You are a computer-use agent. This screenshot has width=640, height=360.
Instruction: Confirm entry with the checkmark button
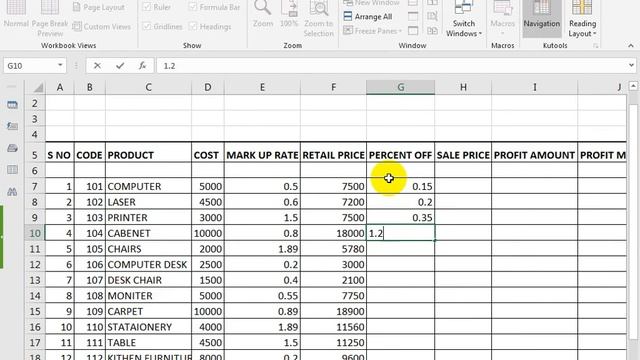120,66
